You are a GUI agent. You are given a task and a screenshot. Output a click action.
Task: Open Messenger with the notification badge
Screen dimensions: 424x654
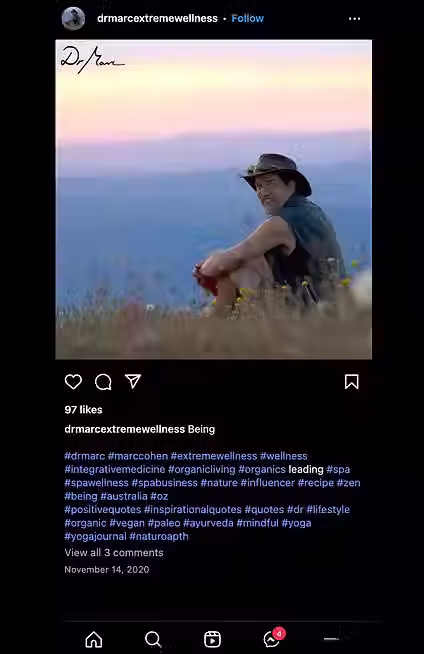(x=273, y=638)
